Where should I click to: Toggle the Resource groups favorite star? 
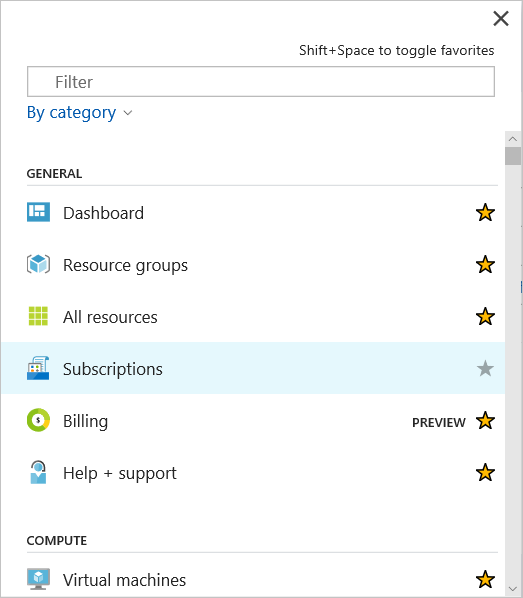(485, 264)
